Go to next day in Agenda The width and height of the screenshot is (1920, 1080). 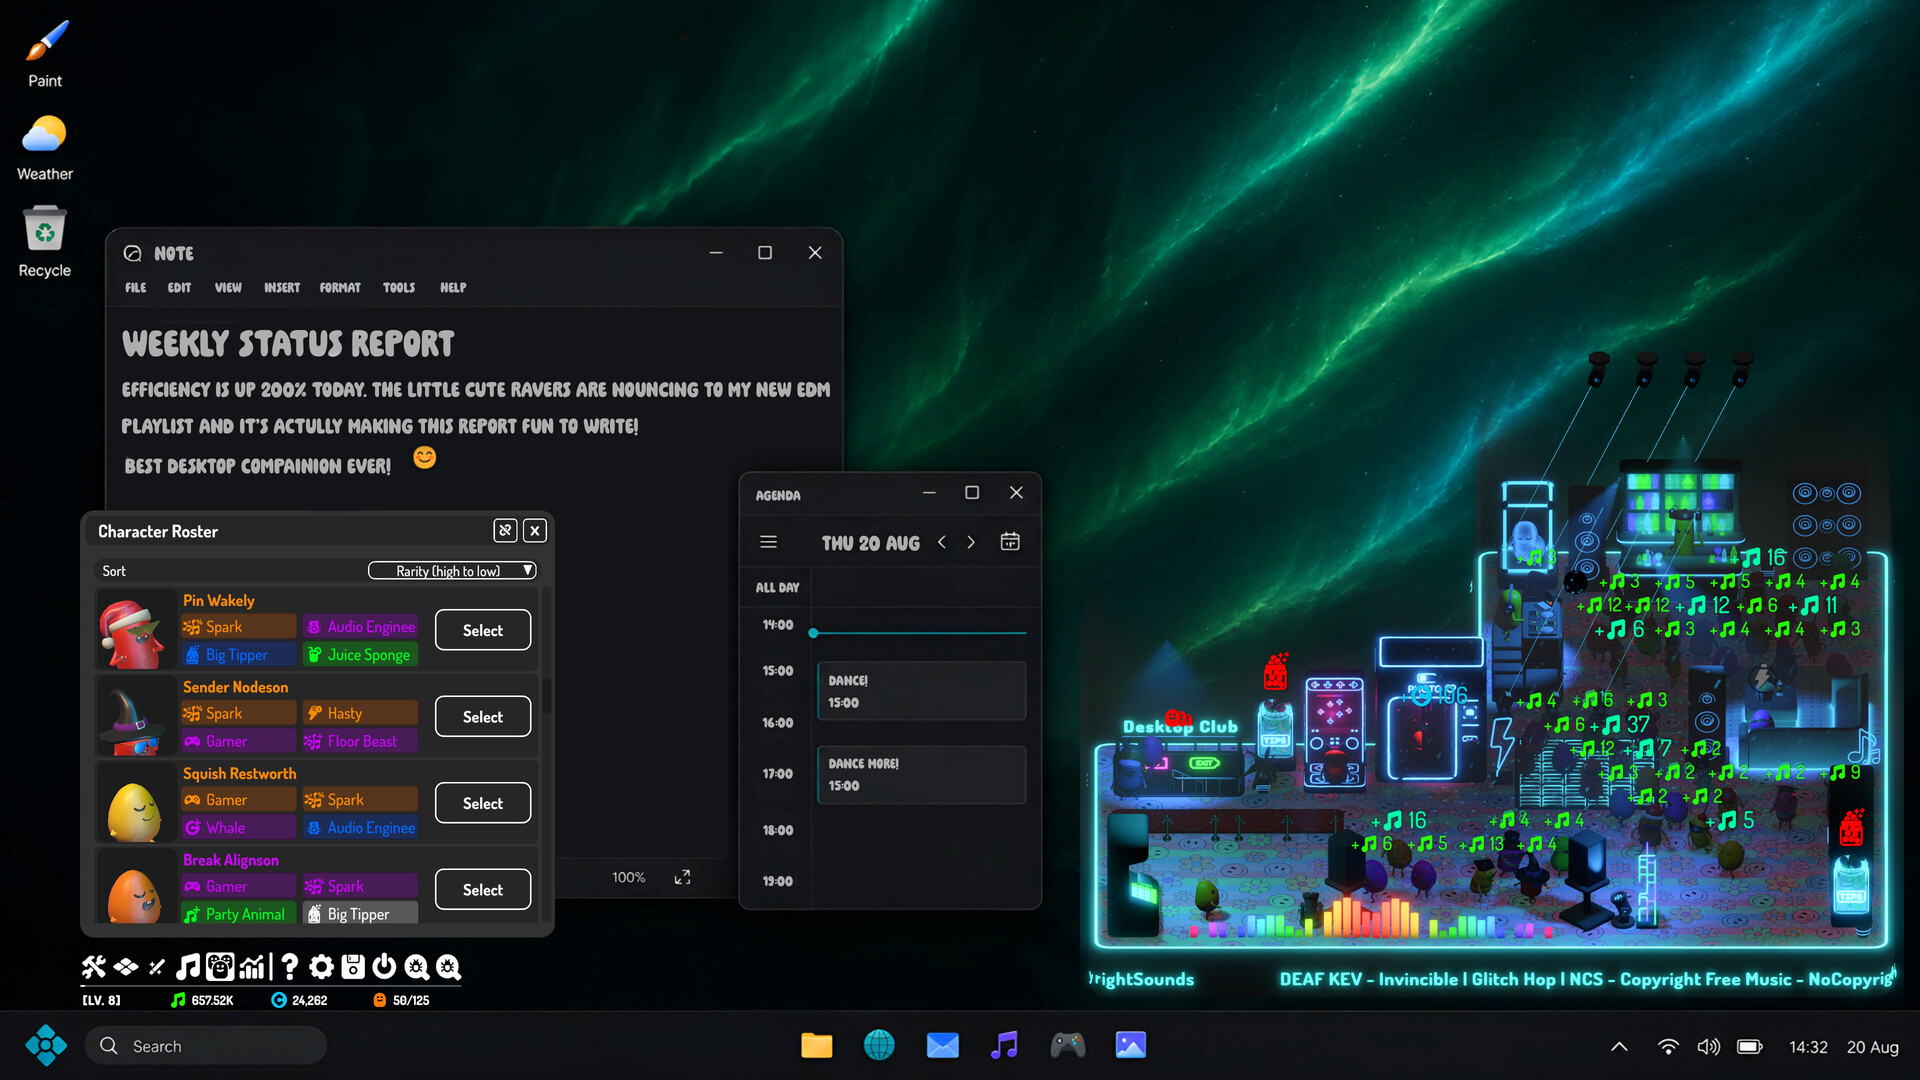(970, 542)
